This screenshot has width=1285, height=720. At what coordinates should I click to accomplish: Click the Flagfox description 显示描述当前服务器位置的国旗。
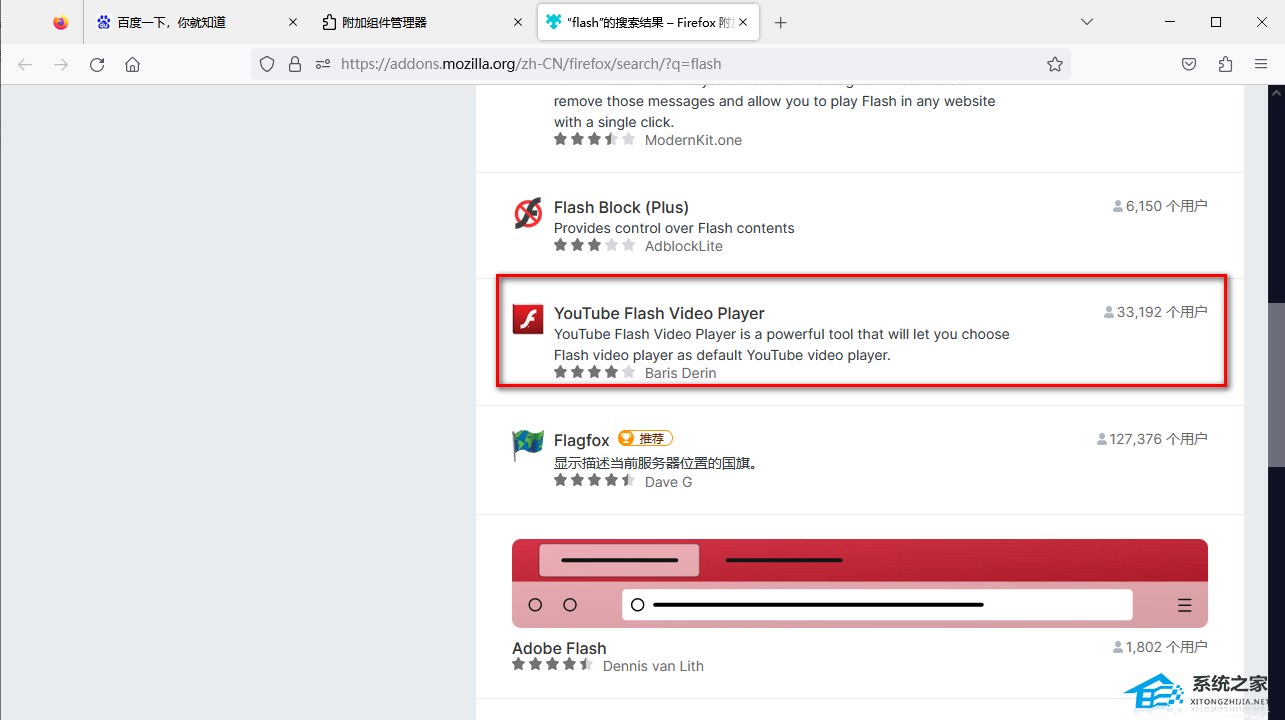pyautogui.click(x=658, y=463)
